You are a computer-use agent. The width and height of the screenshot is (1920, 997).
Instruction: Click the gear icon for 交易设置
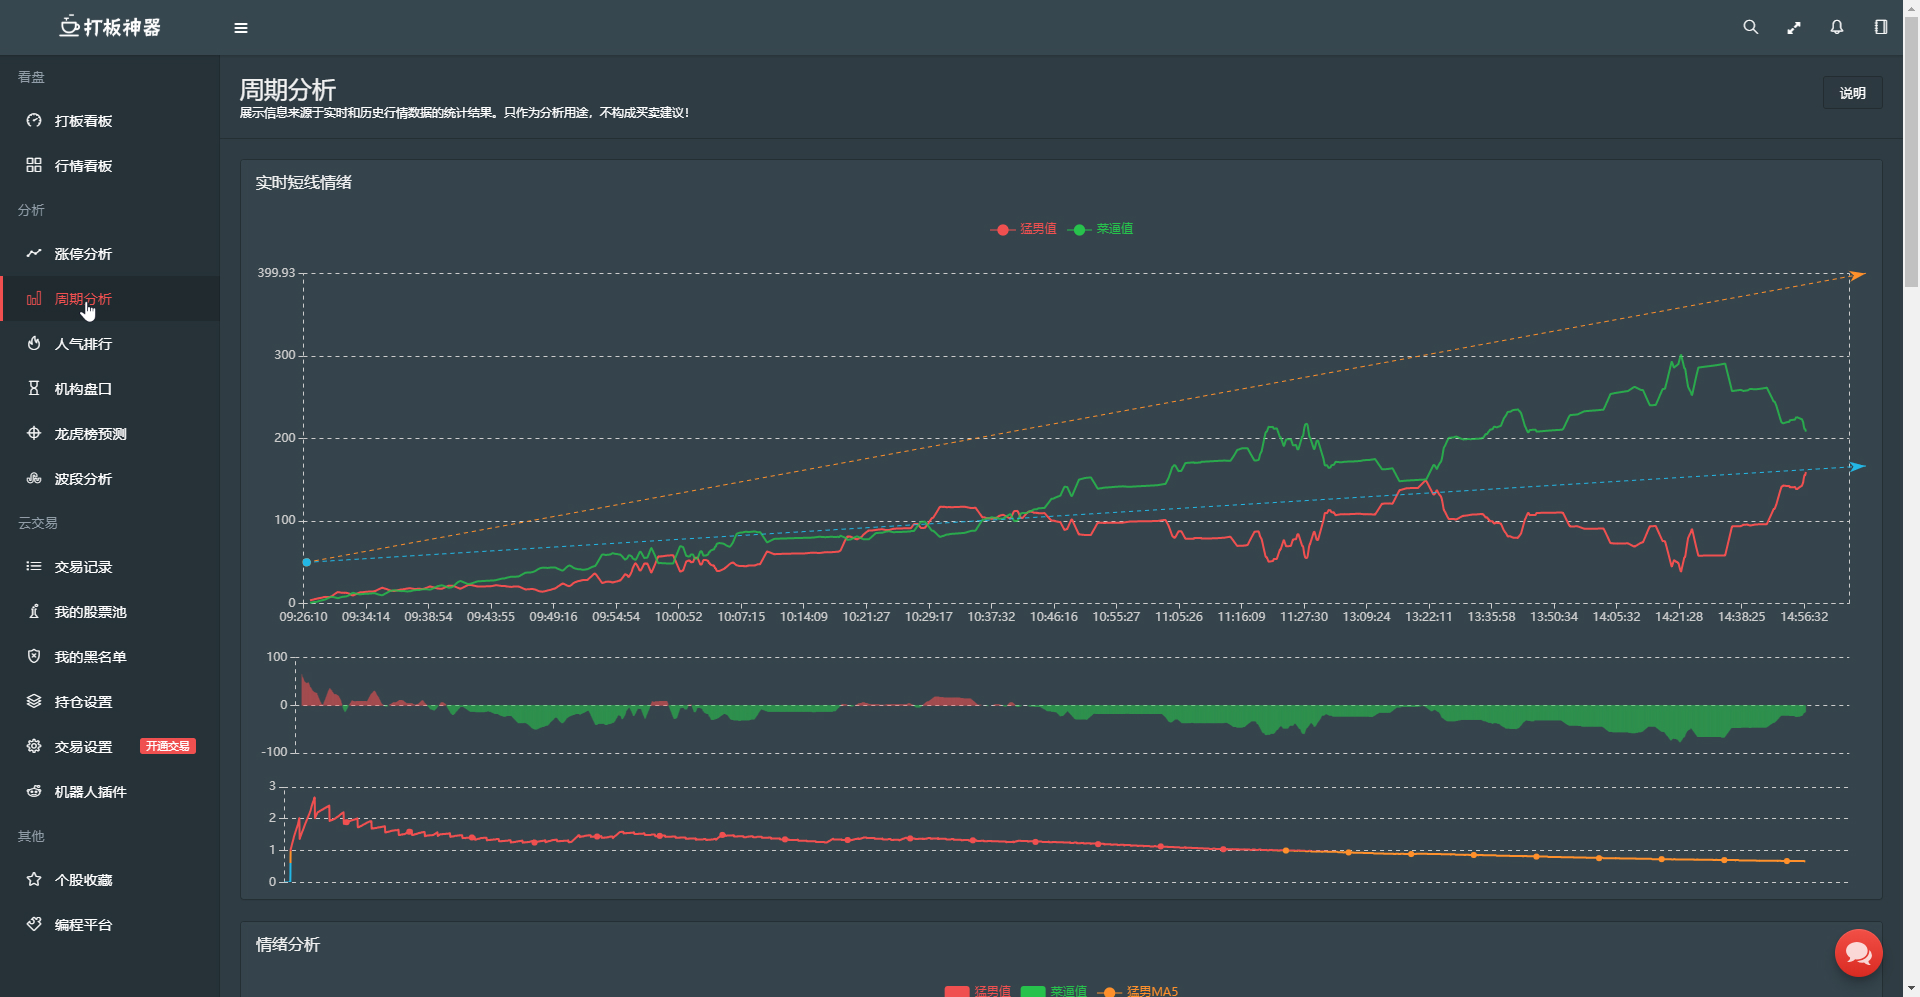(34, 746)
